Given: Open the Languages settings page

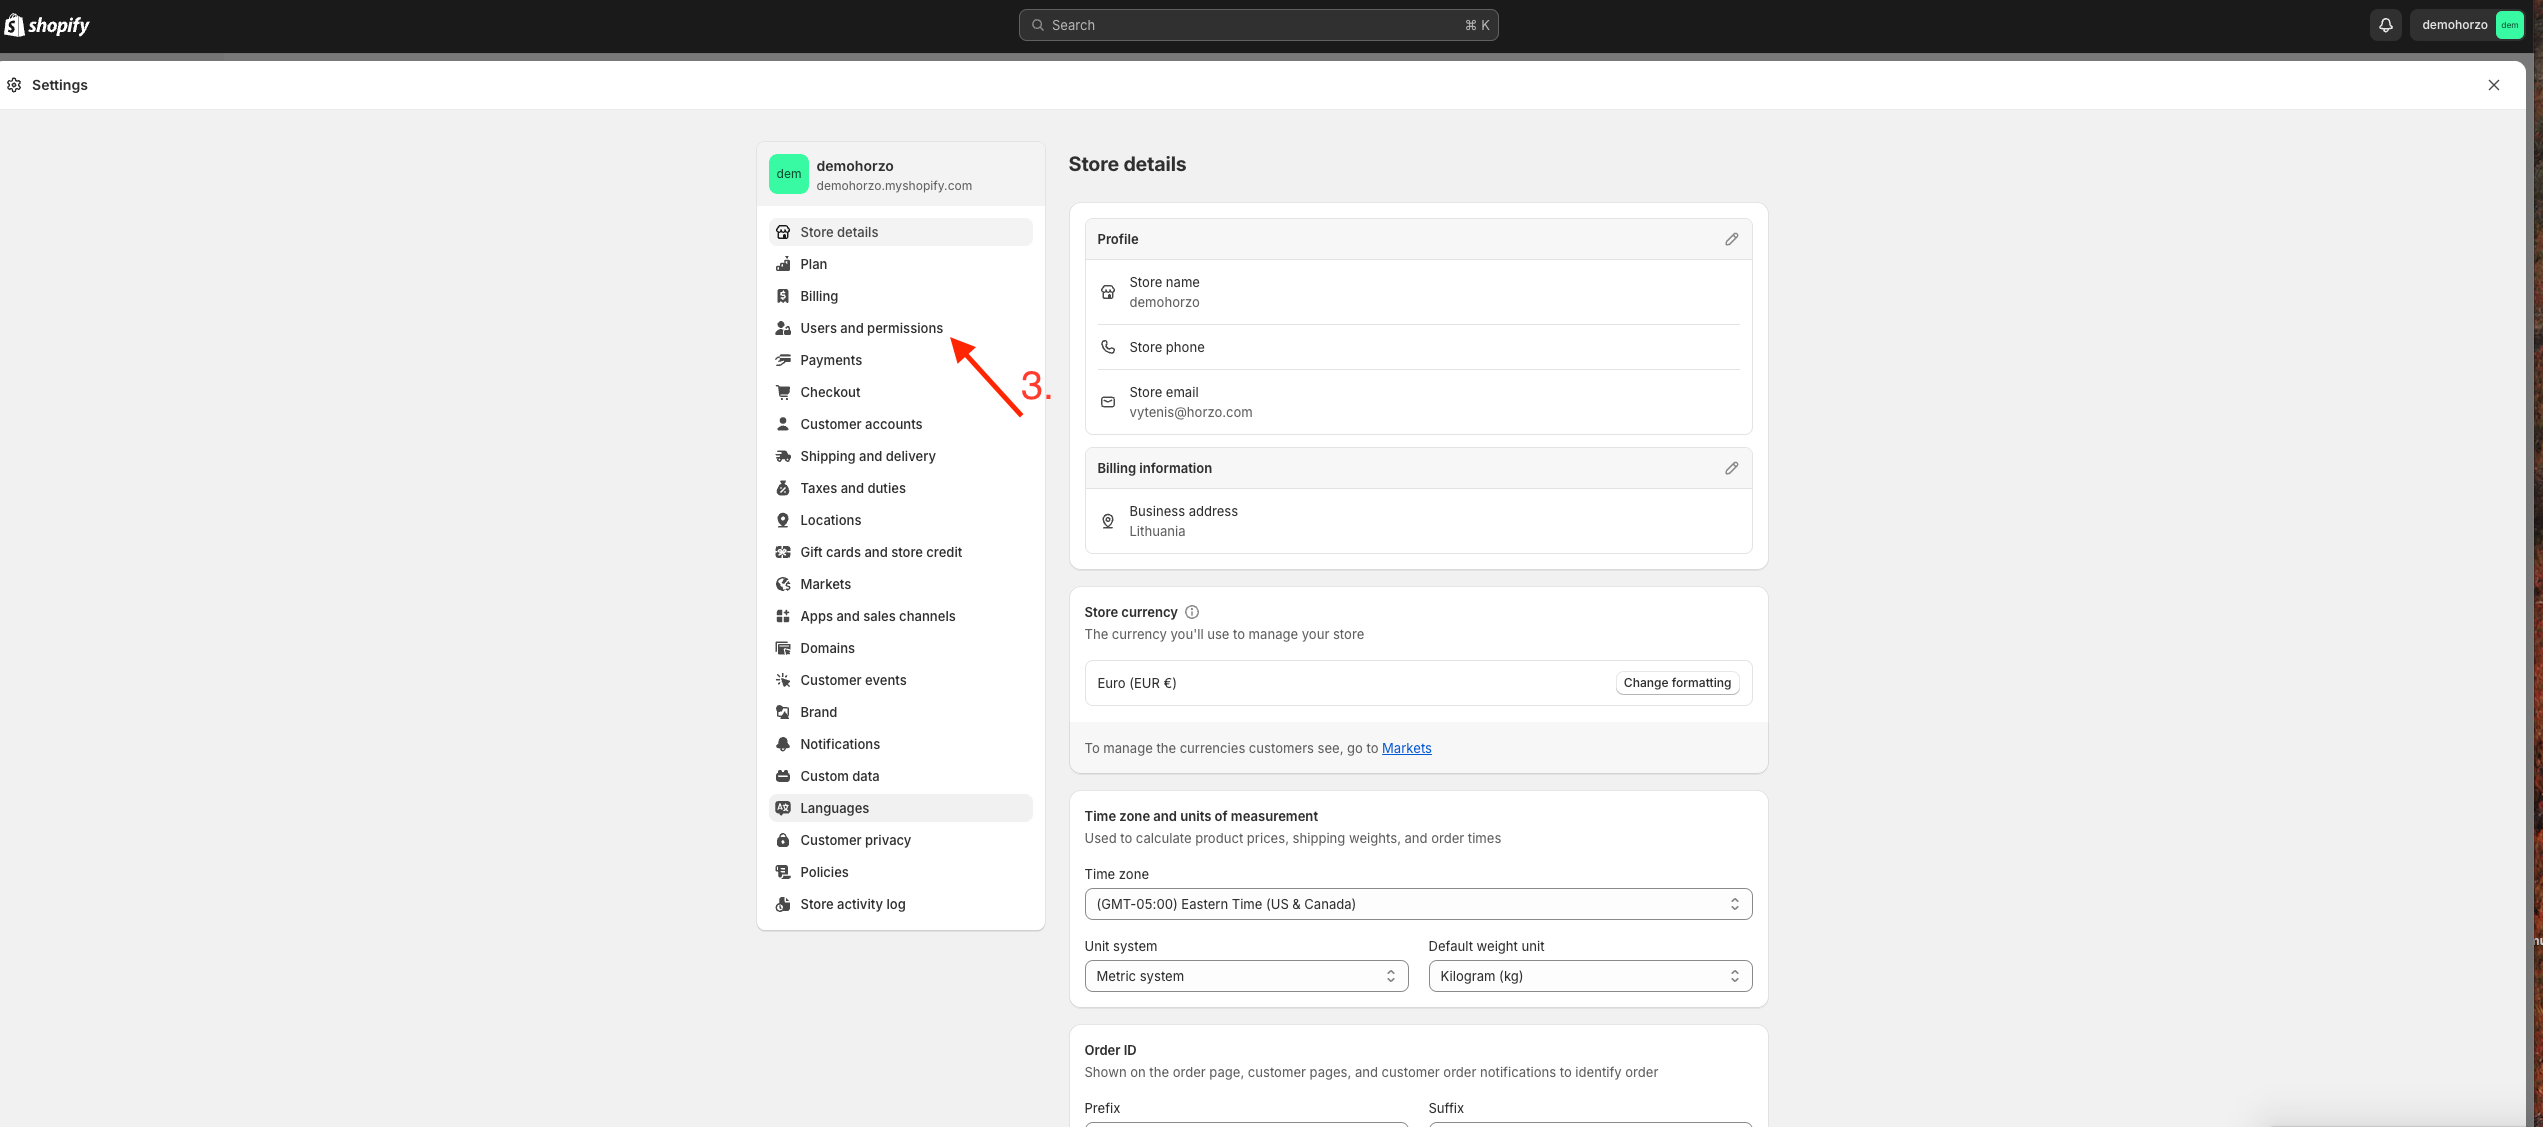Looking at the screenshot, I should (834, 808).
